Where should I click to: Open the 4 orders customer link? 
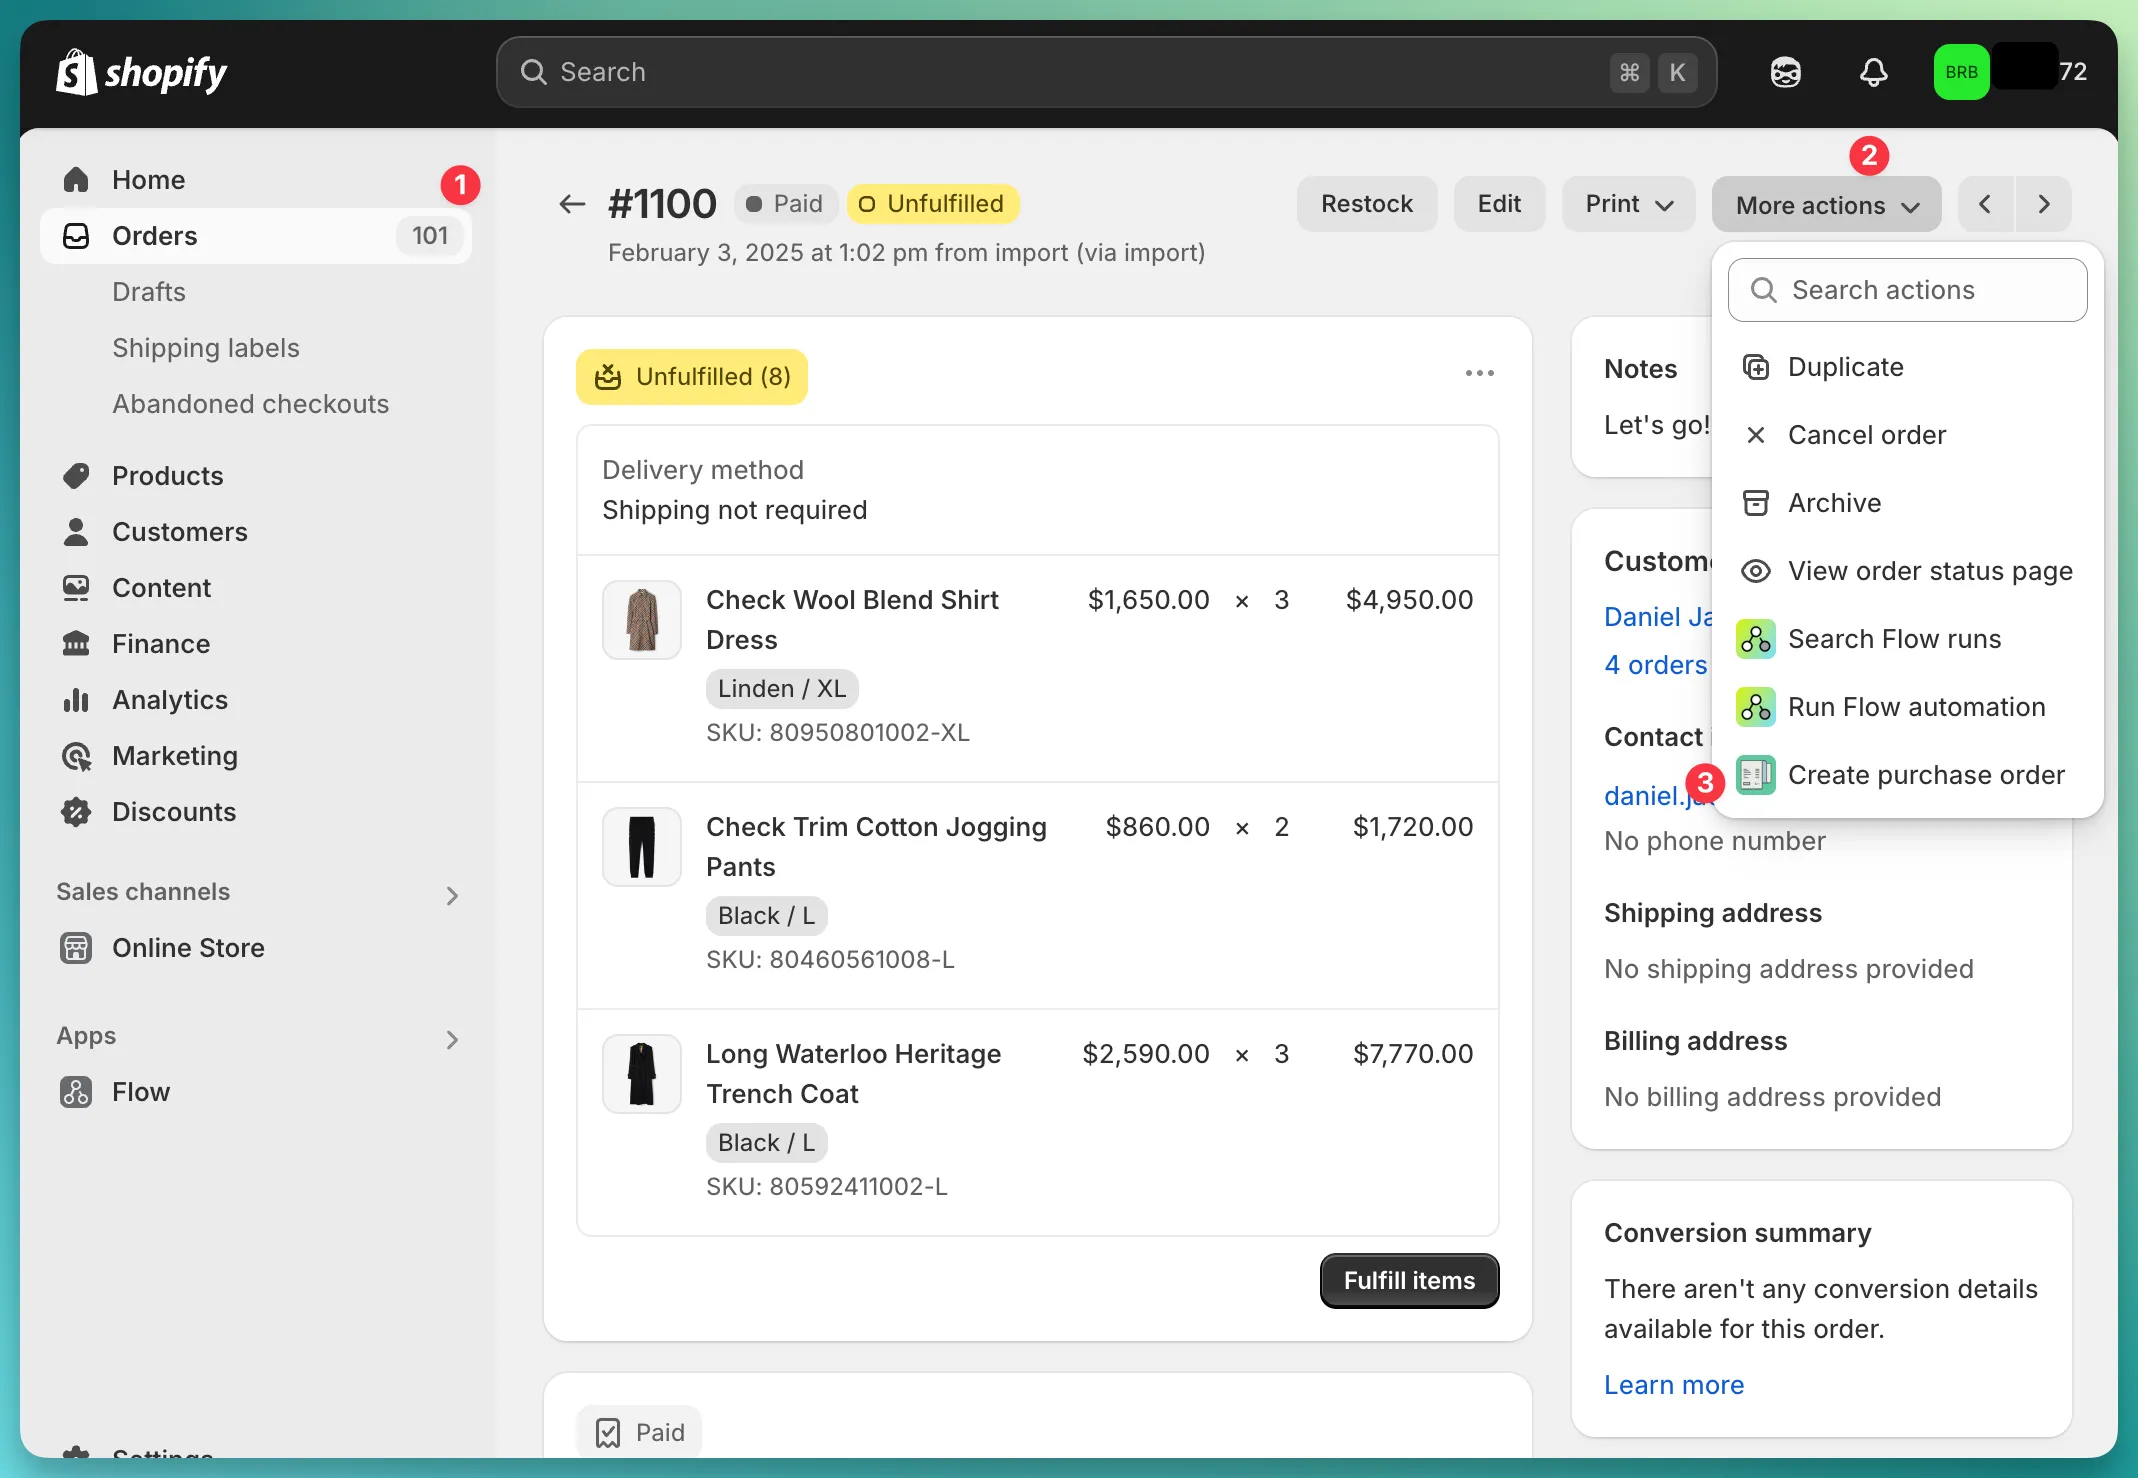click(x=1656, y=665)
